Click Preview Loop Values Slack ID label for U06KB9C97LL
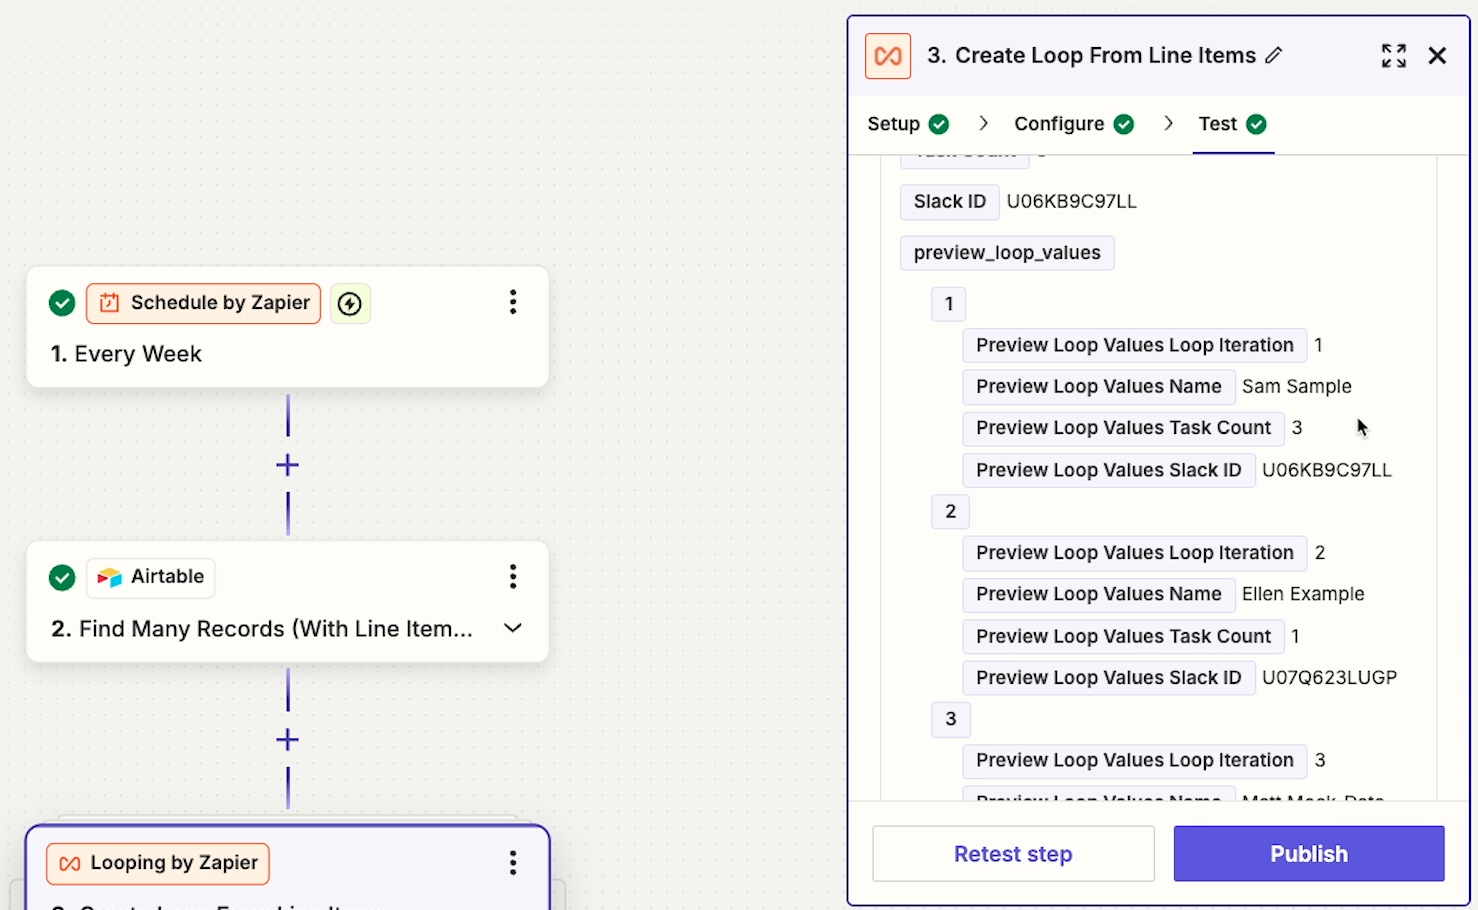 pyautogui.click(x=1109, y=470)
